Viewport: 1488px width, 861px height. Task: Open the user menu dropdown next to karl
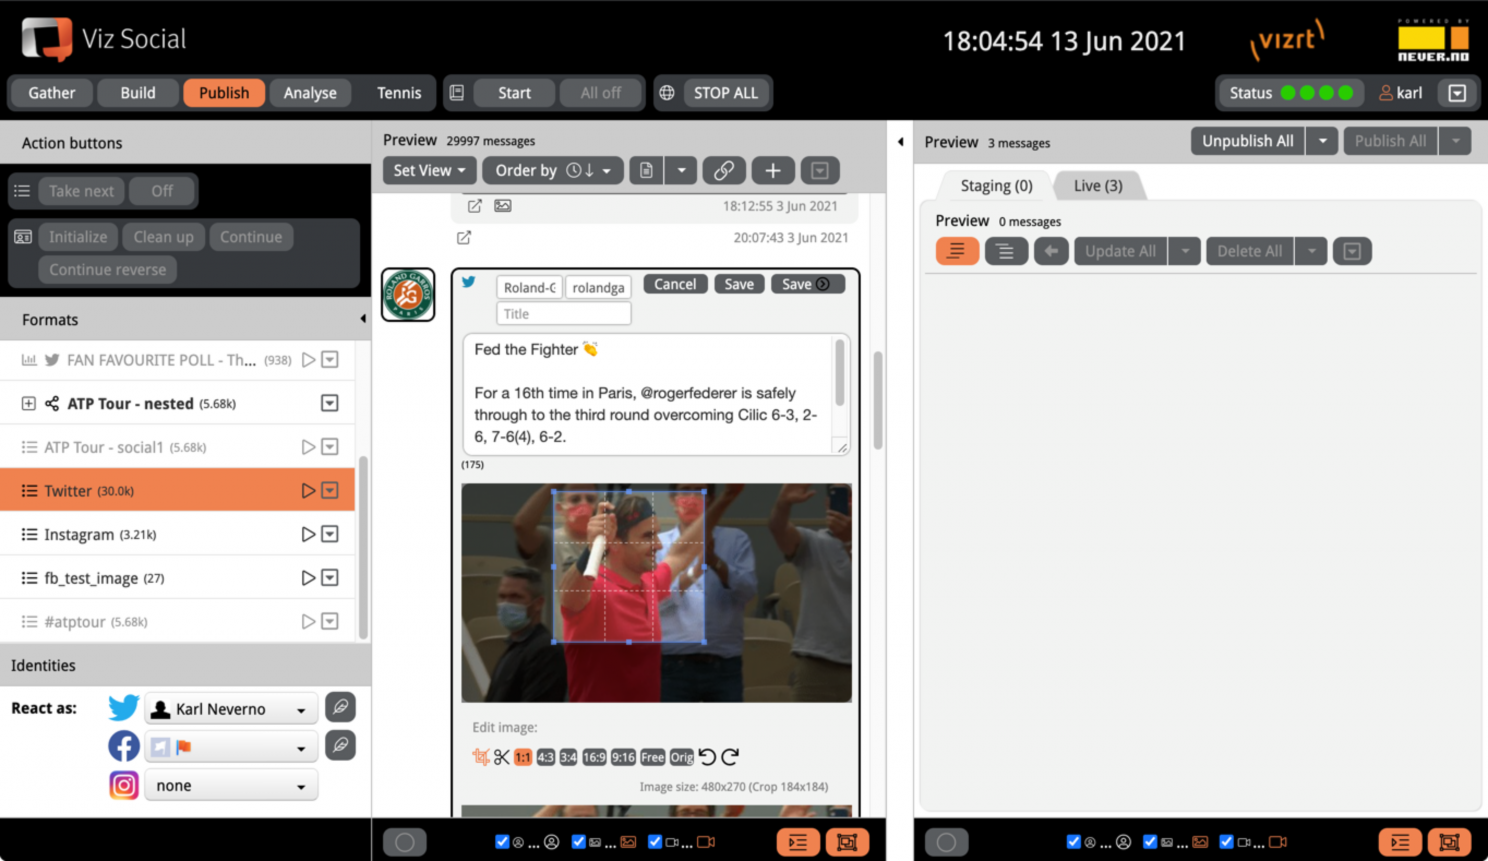pyautogui.click(x=1457, y=93)
